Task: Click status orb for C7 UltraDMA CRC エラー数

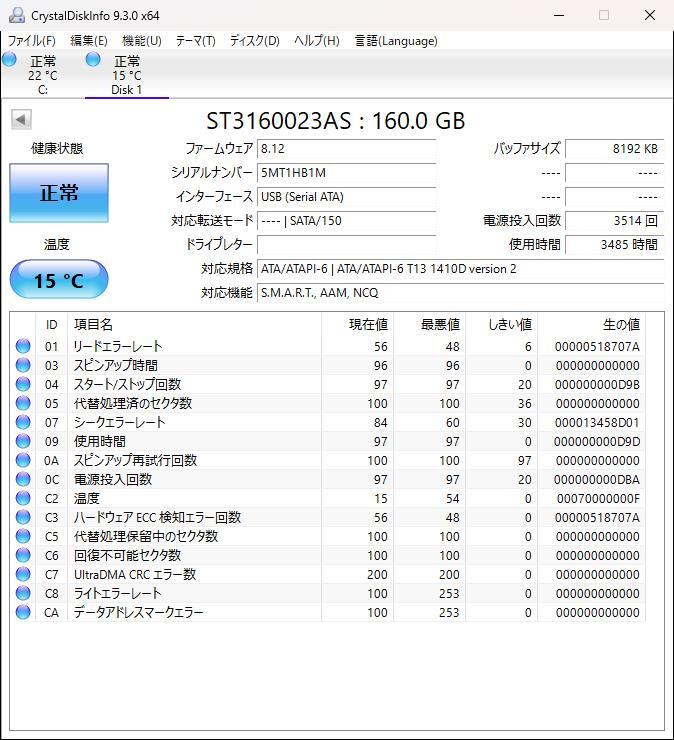Action: 23,574
